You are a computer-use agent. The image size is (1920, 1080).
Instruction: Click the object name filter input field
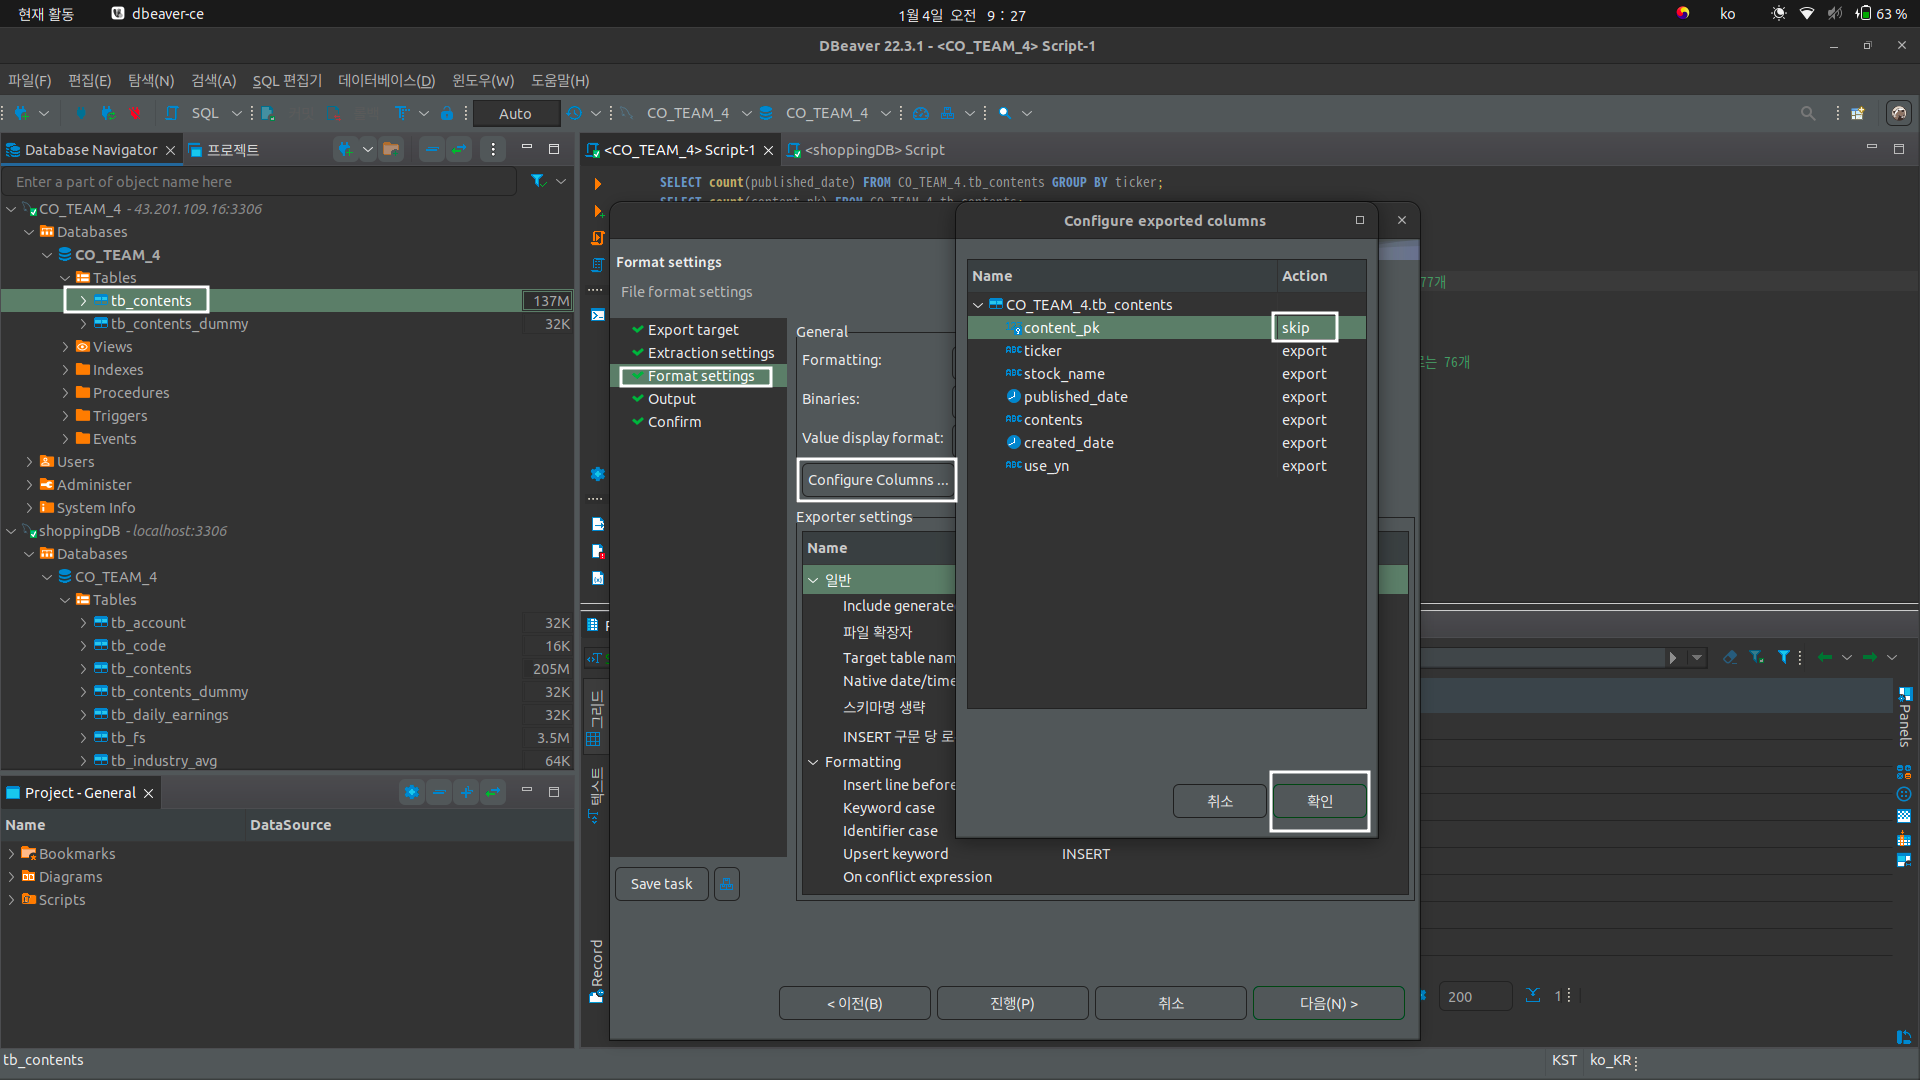pyautogui.click(x=260, y=181)
